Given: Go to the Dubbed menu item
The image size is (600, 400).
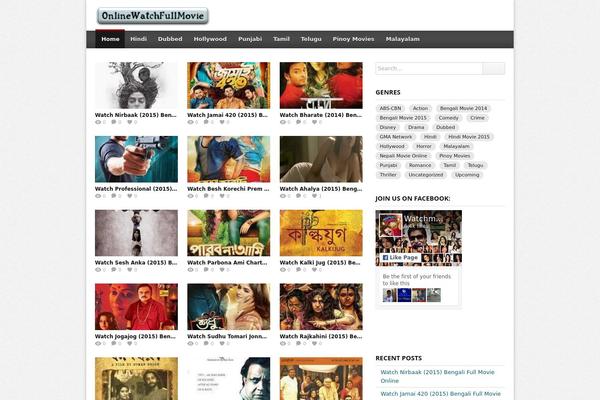Looking at the screenshot, I should pos(170,39).
